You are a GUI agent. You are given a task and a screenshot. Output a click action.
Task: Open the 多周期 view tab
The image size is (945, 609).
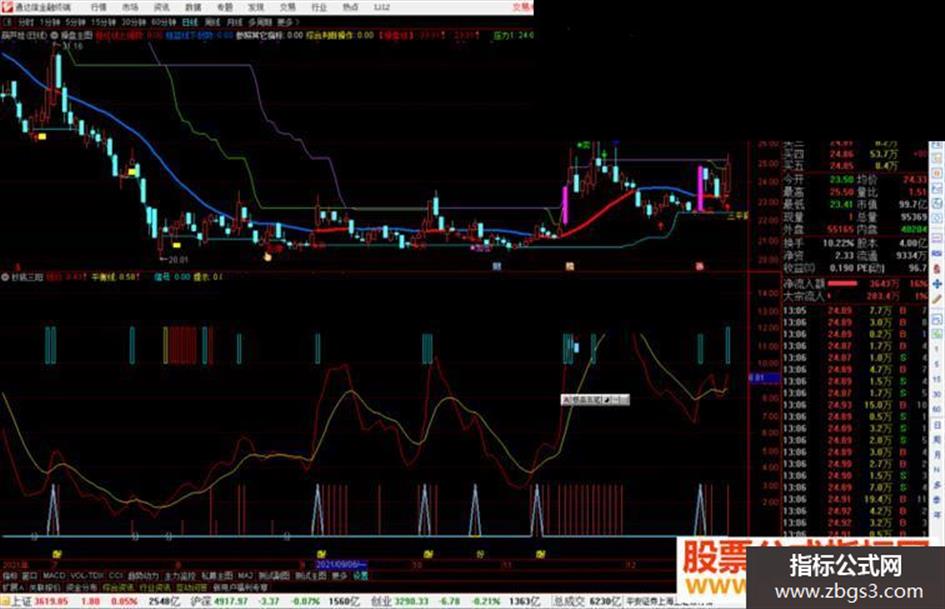260,22
